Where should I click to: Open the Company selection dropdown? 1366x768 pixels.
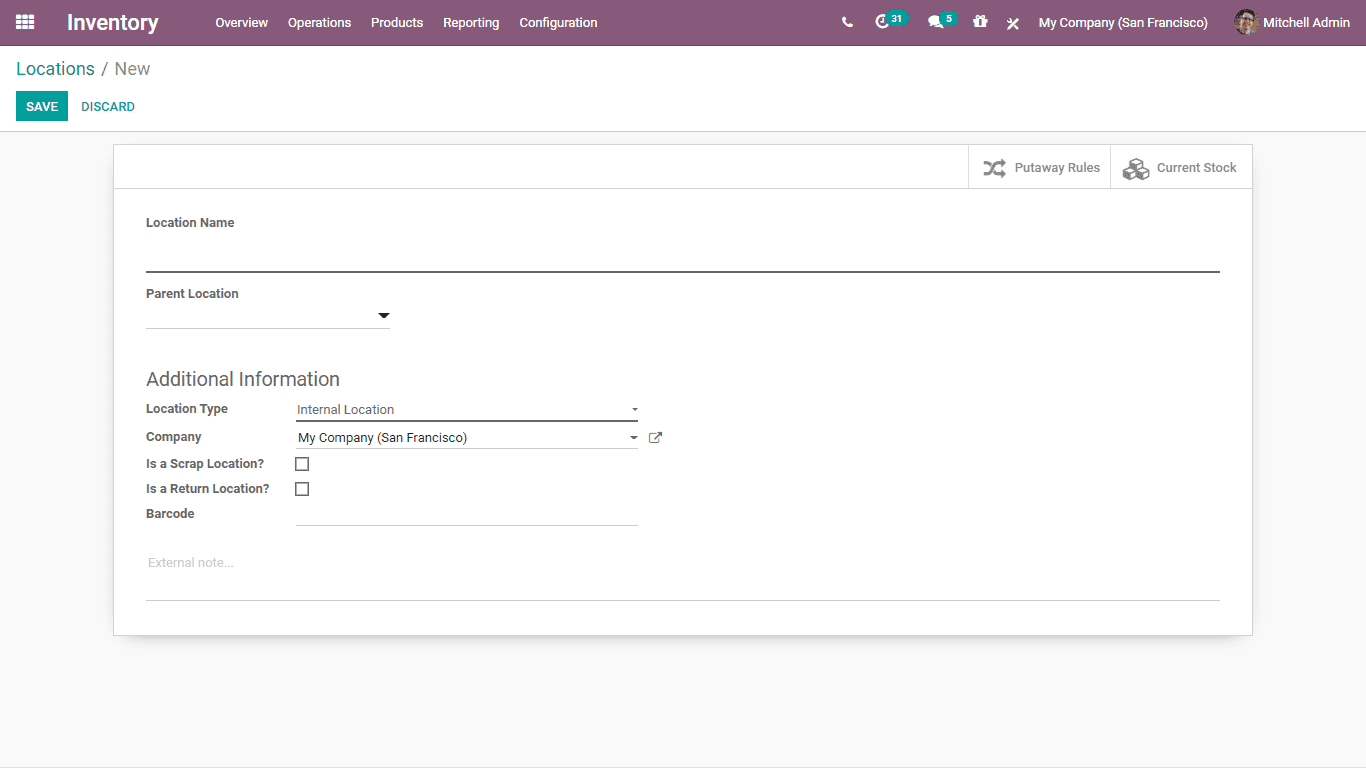click(x=467, y=437)
